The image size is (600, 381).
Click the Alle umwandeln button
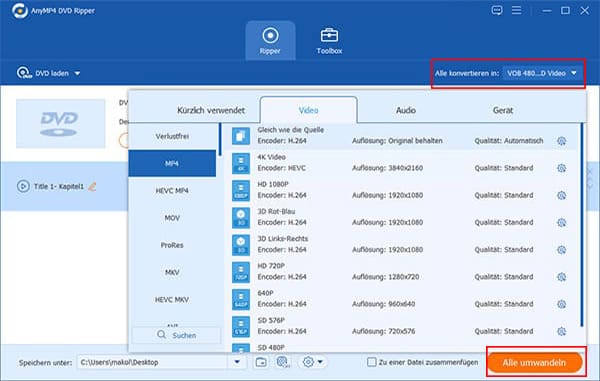(x=535, y=363)
